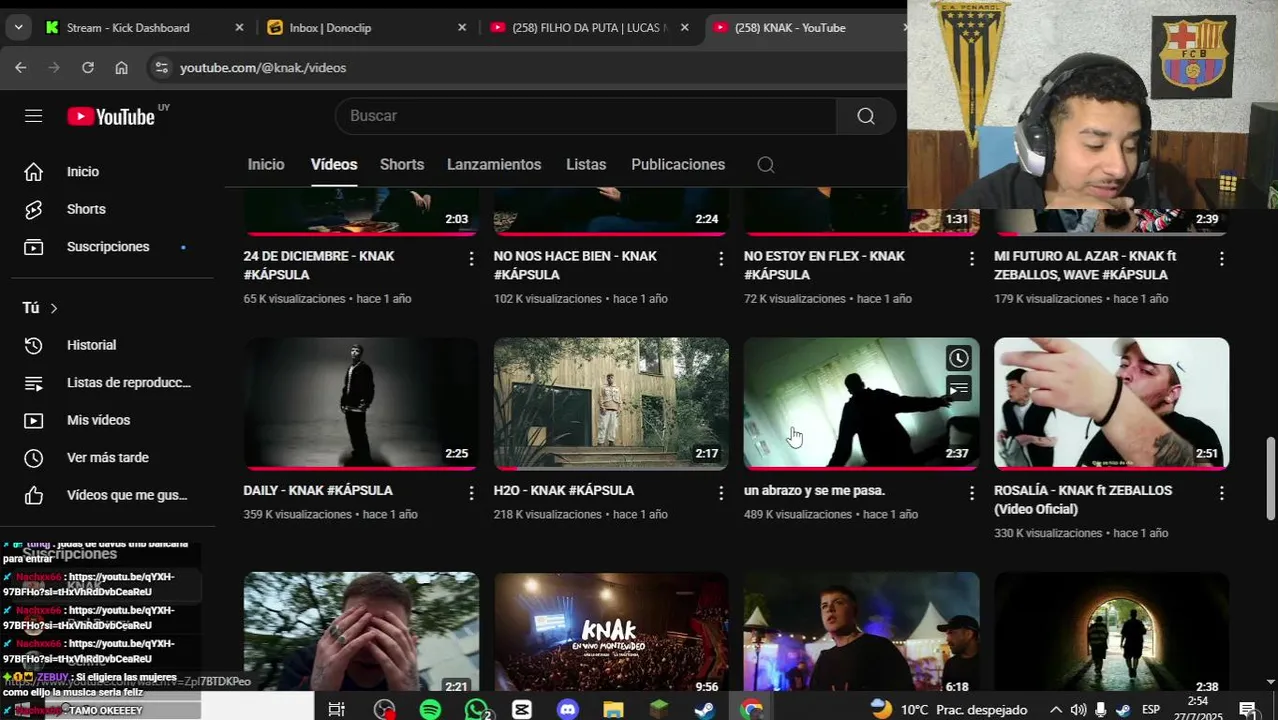Open Minecraft from the taskbar
Viewport: 1278px width, 720px height.
pyautogui.click(x=658, y=709)
